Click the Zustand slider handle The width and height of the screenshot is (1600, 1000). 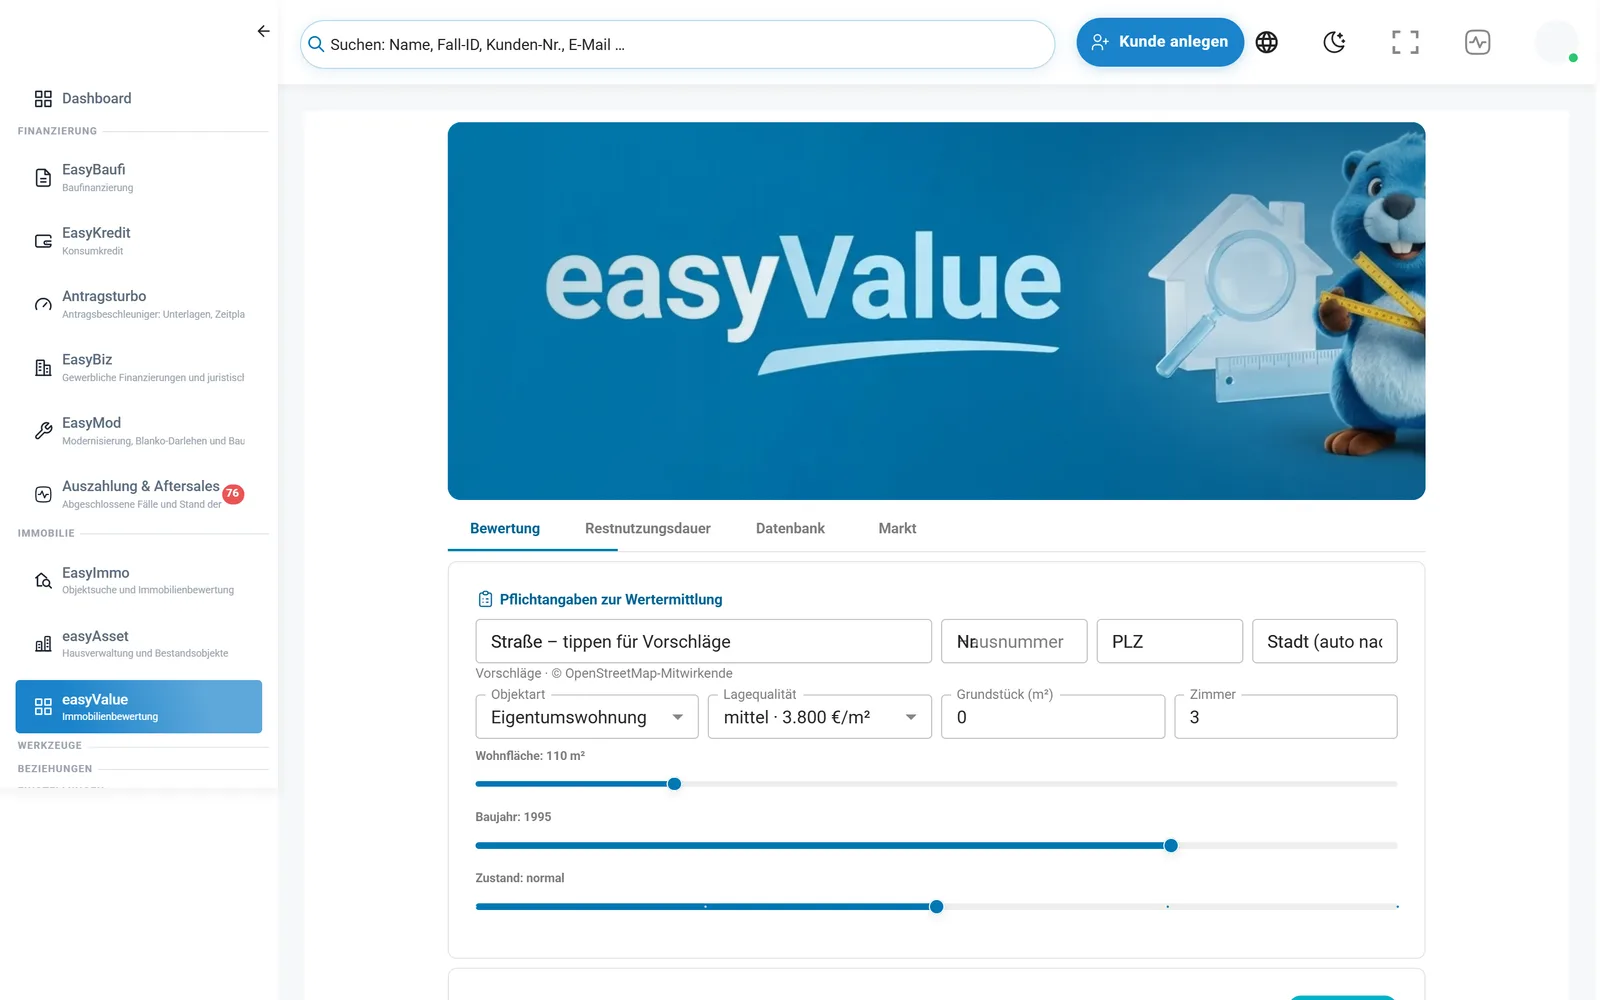click(x=936, y=907)
